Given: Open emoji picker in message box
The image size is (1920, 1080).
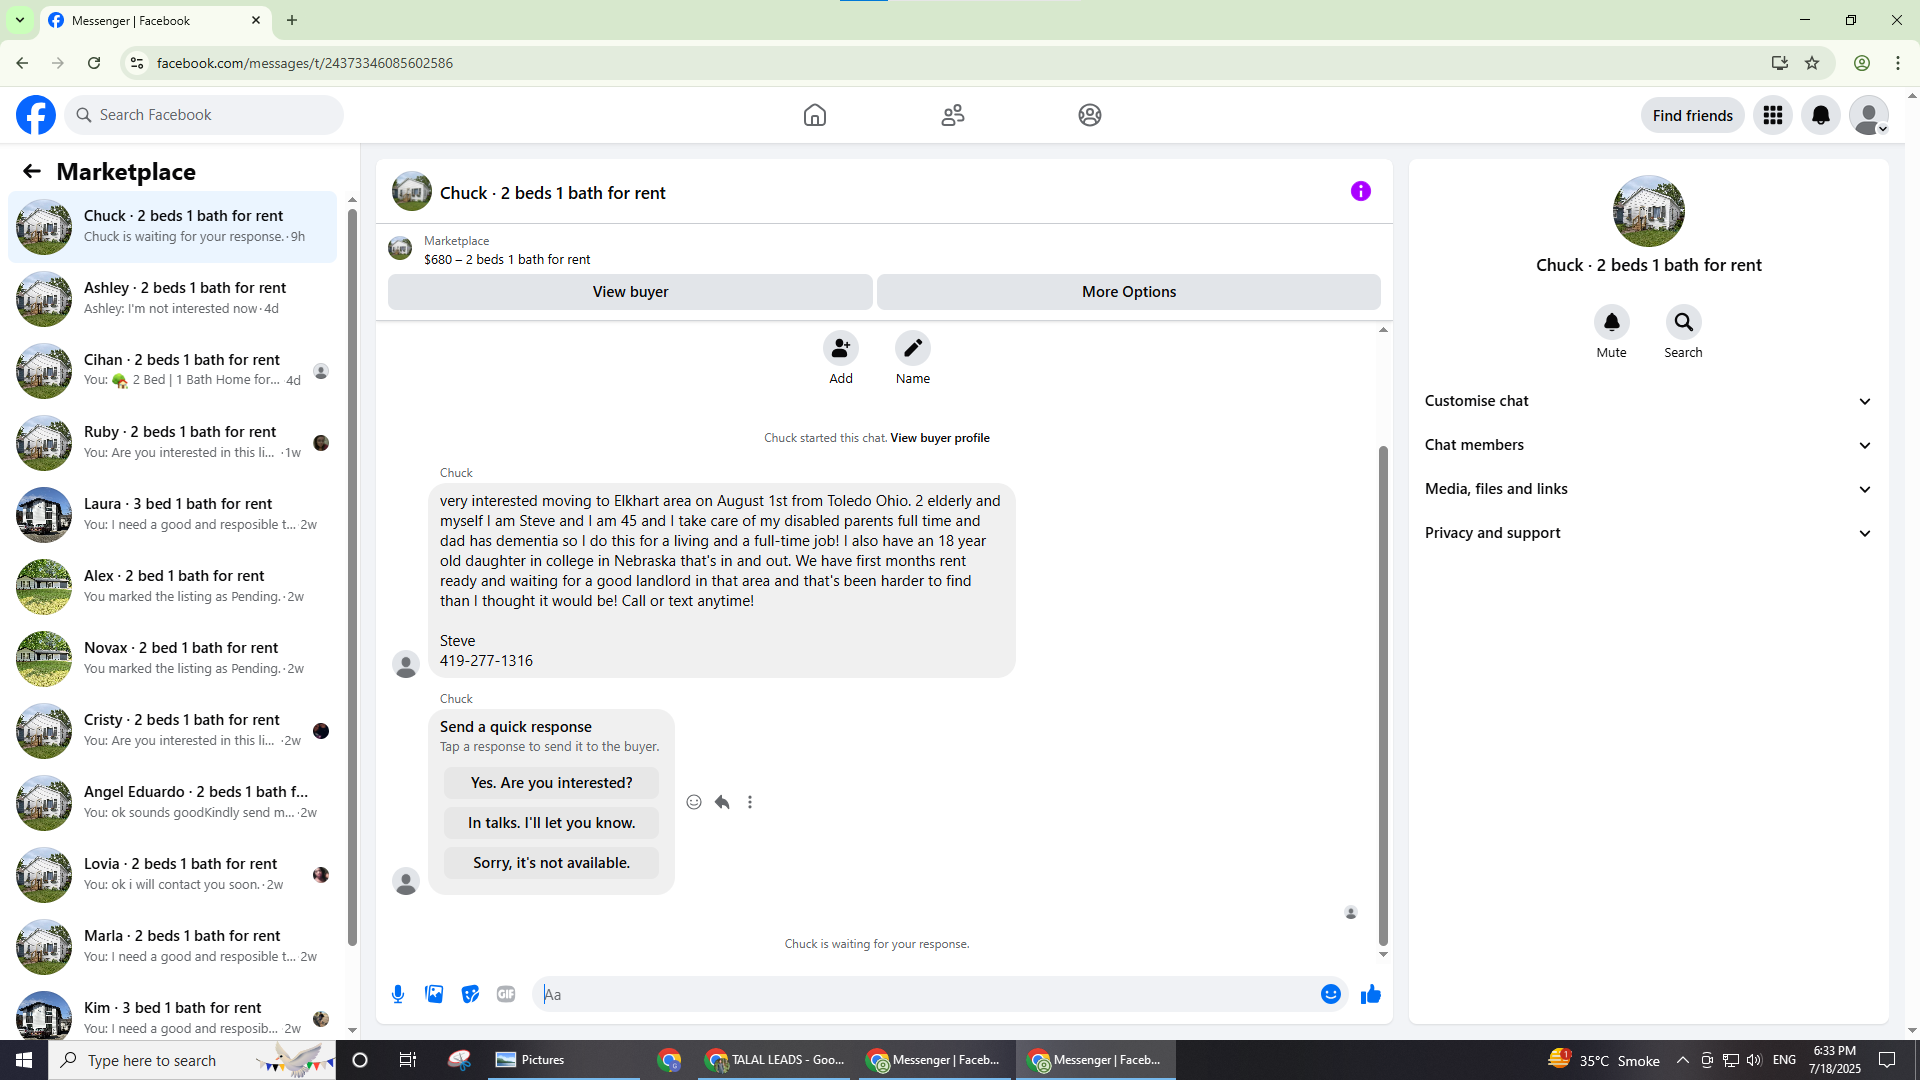Looking at the screenshot, I should click(1330, 994).
